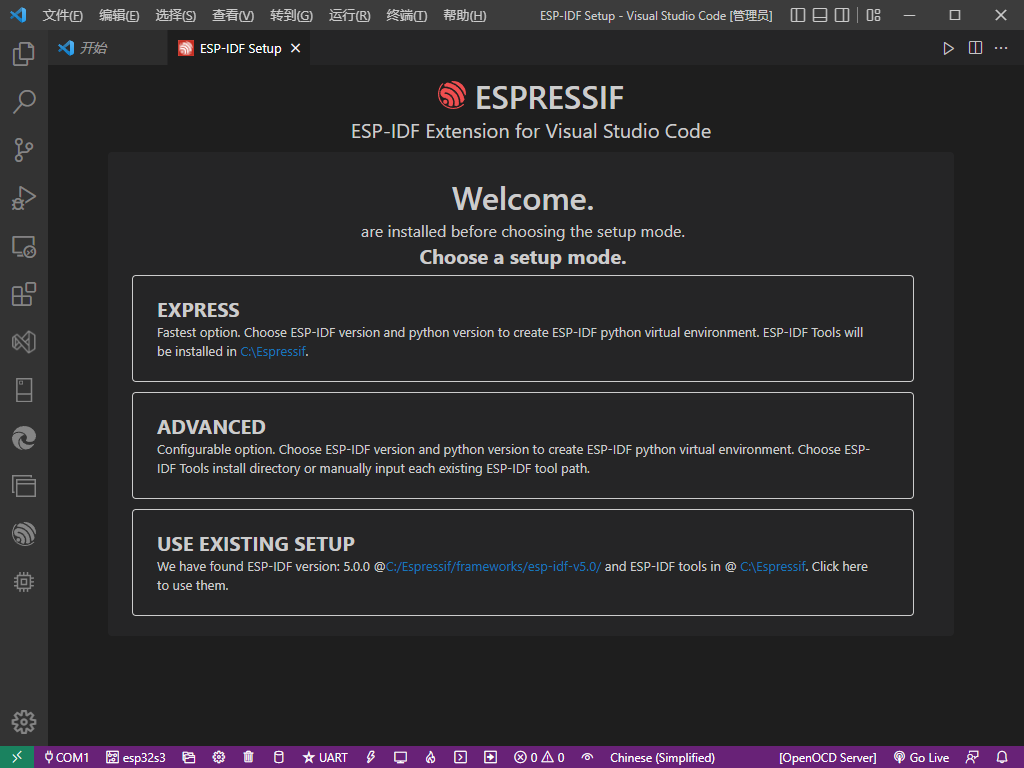1024x768 pixels.
Task: Click the C:\Espressif link in EXPRESS card
Action: (273, 351)
